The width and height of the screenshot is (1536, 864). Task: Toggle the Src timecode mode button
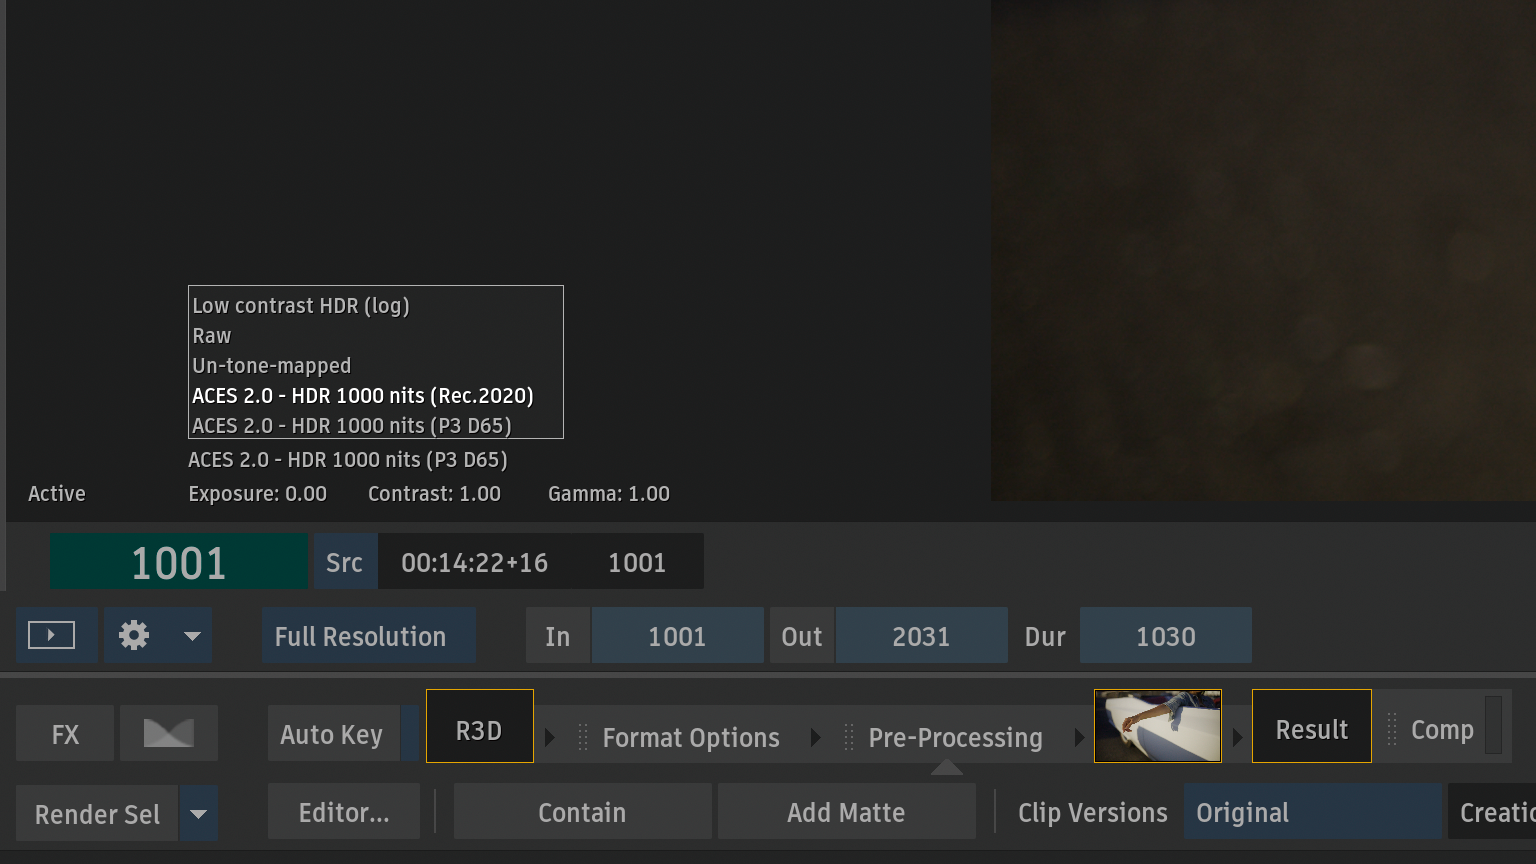345,562
